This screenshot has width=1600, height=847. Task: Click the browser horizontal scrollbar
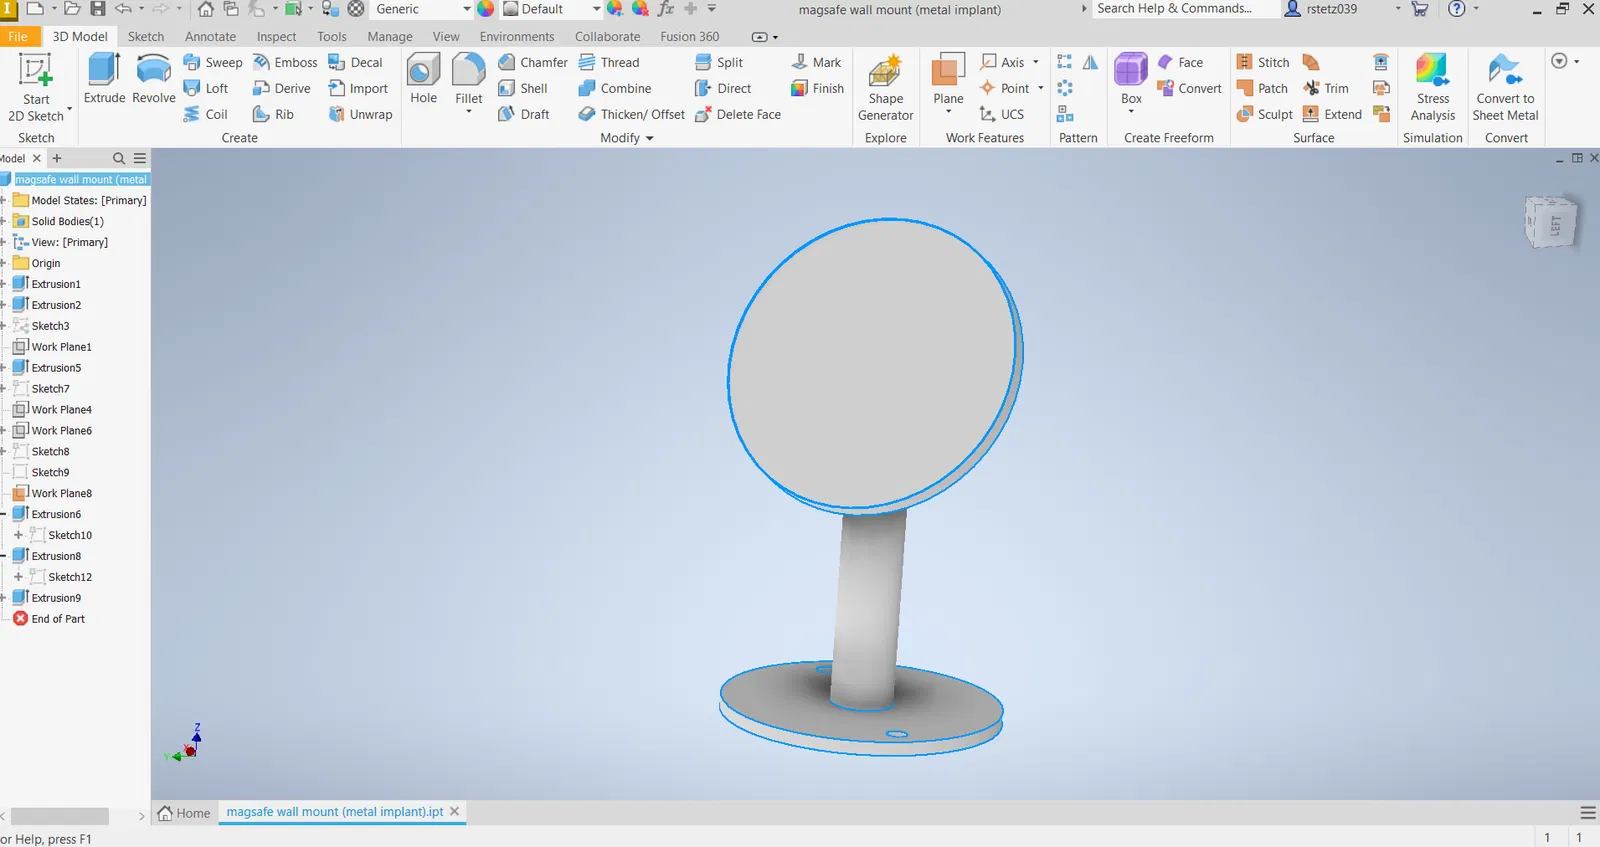tap(60, 816)
